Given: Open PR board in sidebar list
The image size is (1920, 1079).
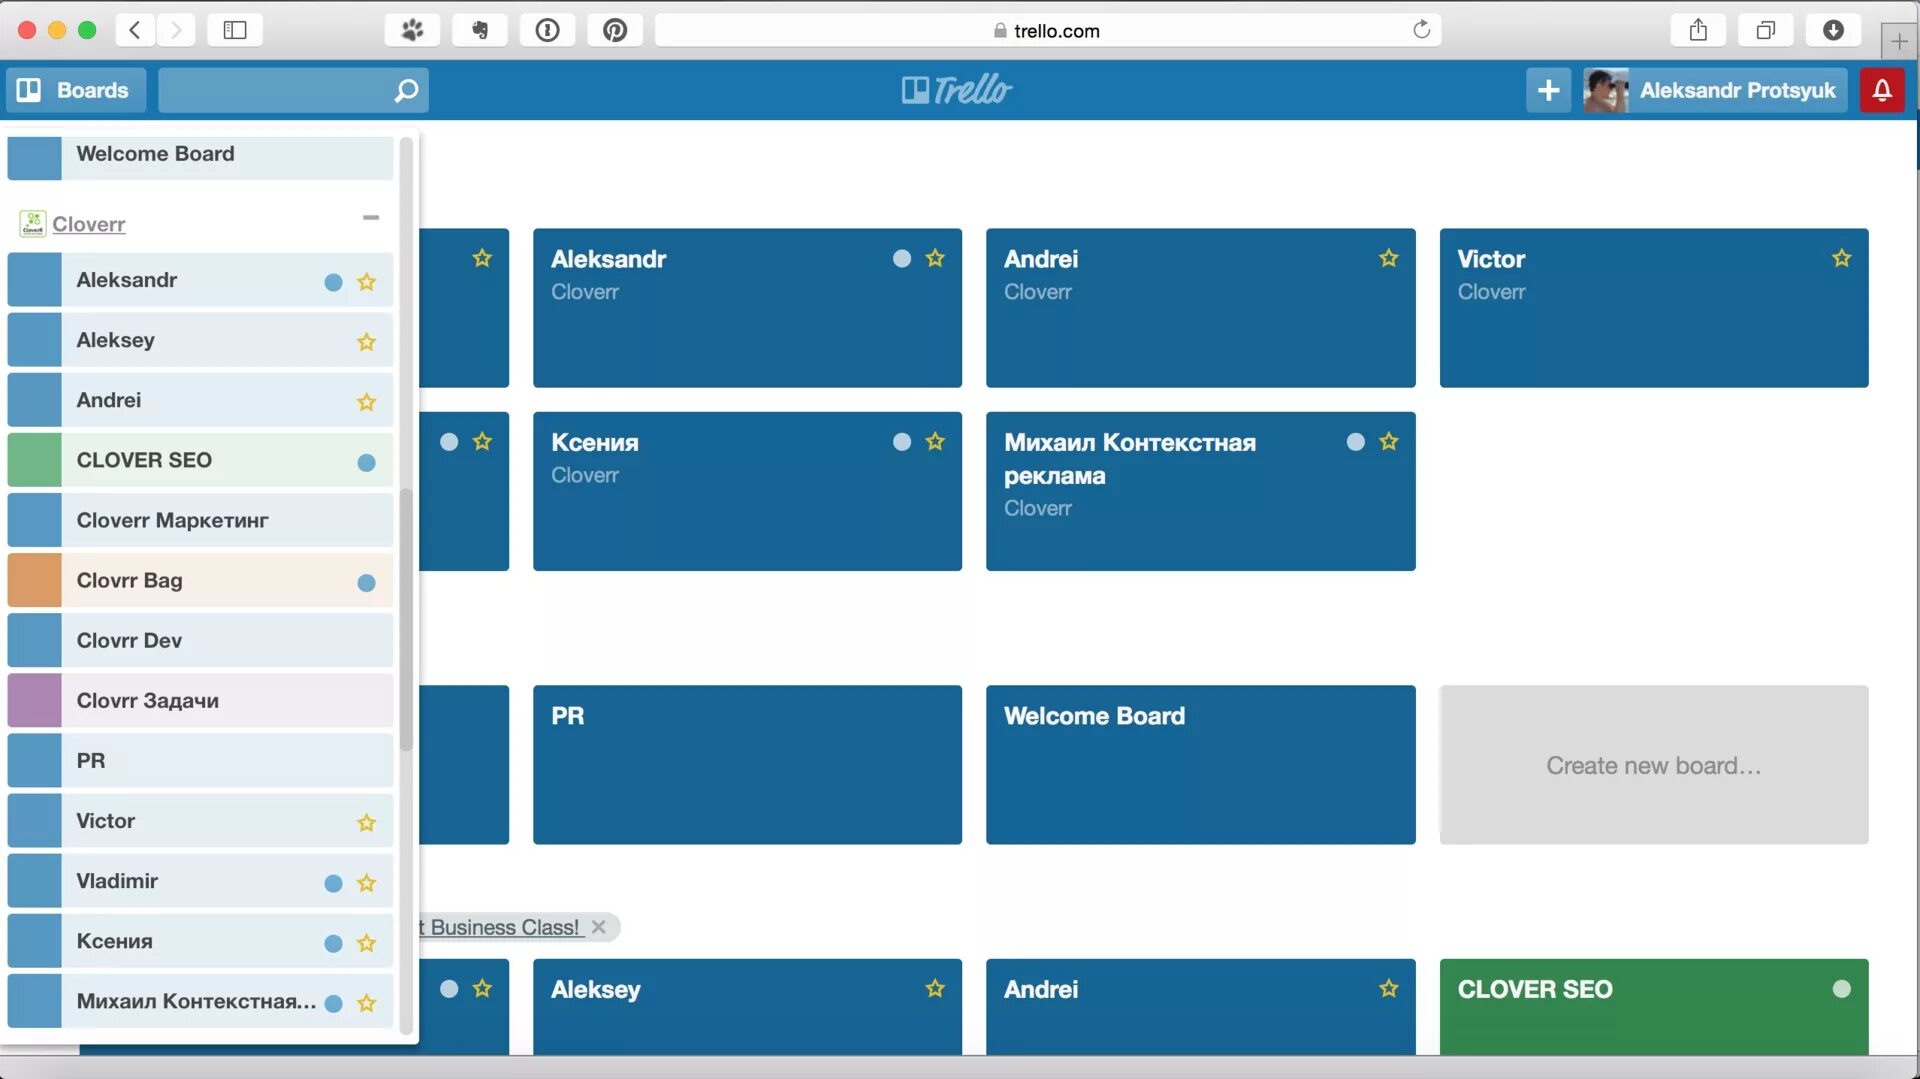Looking at the screenshot, I should [x=200, y=760].
